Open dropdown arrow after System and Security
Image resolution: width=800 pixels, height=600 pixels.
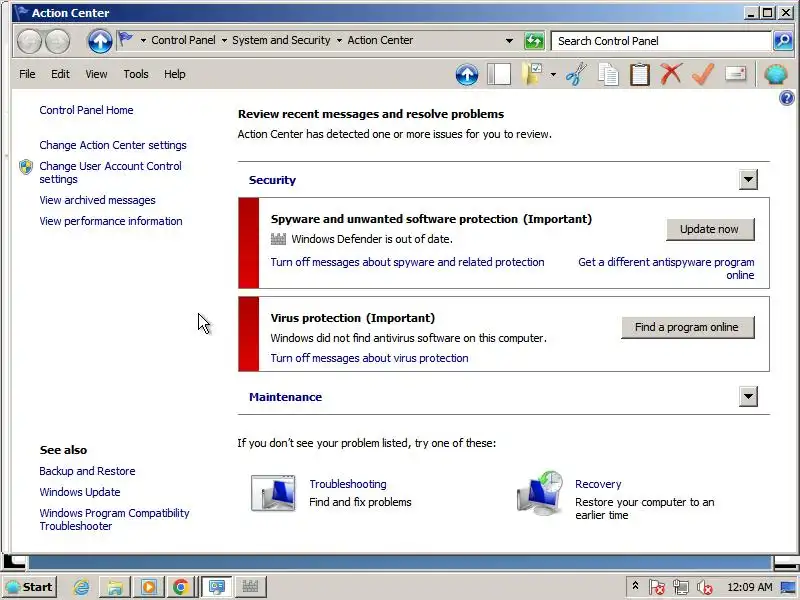(x=339, y=41)
